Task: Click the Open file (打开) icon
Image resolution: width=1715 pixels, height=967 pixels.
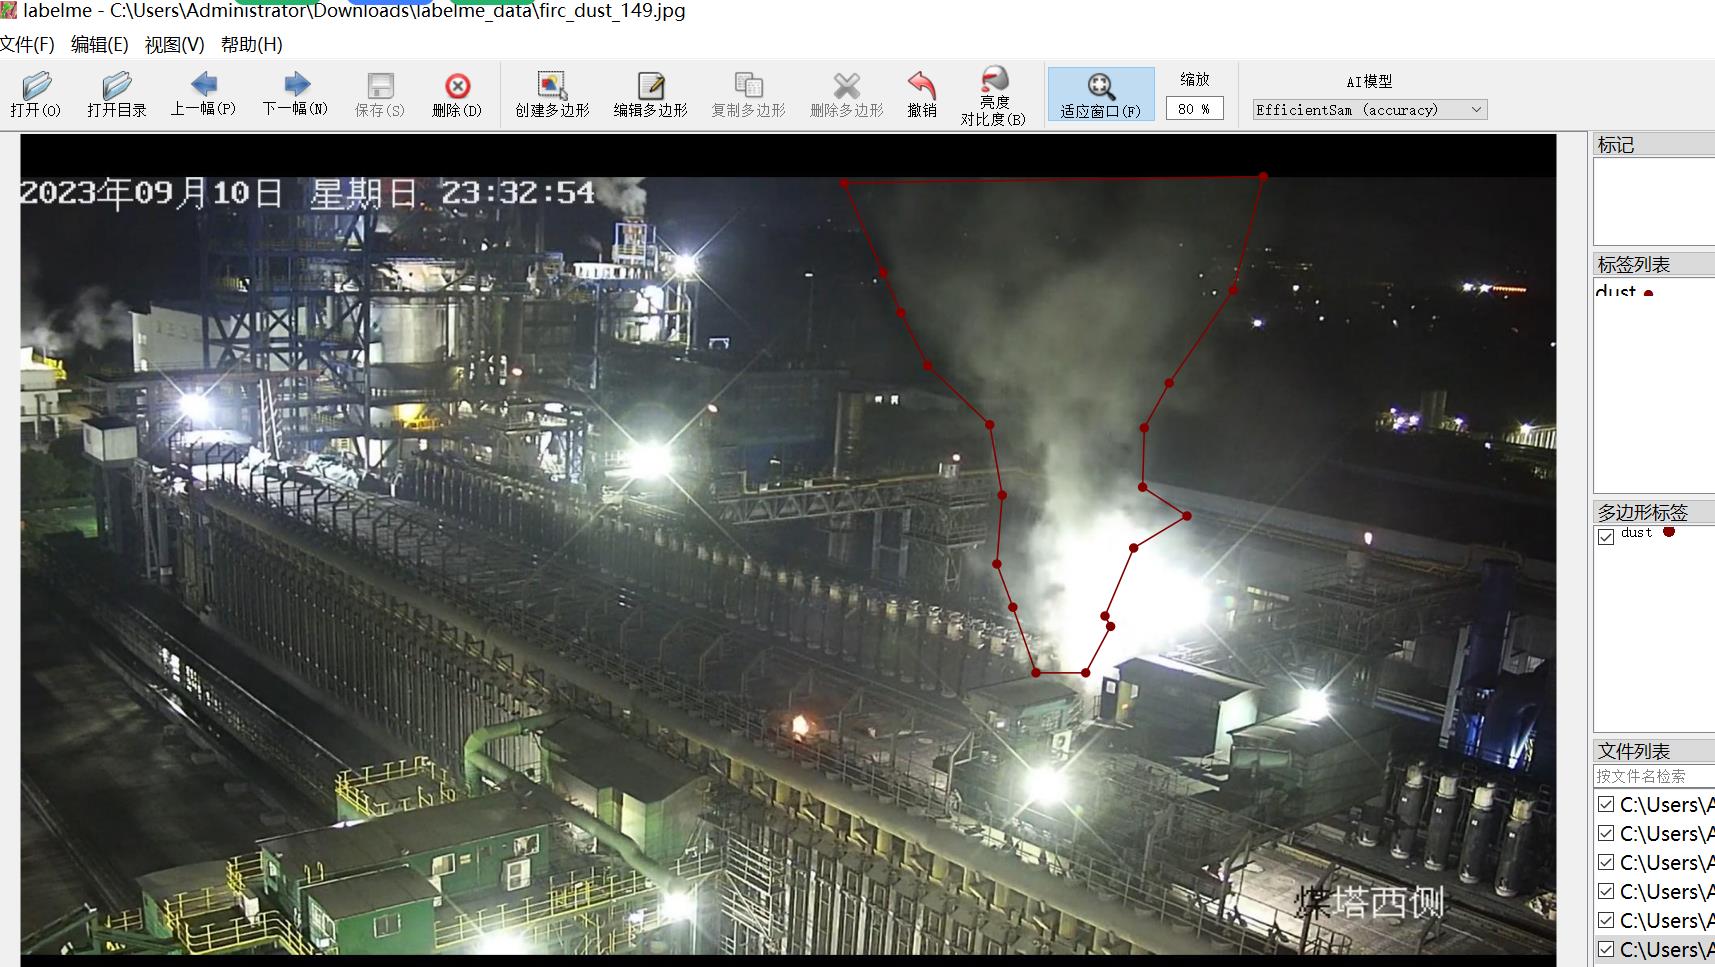Action: coord(36,94)
